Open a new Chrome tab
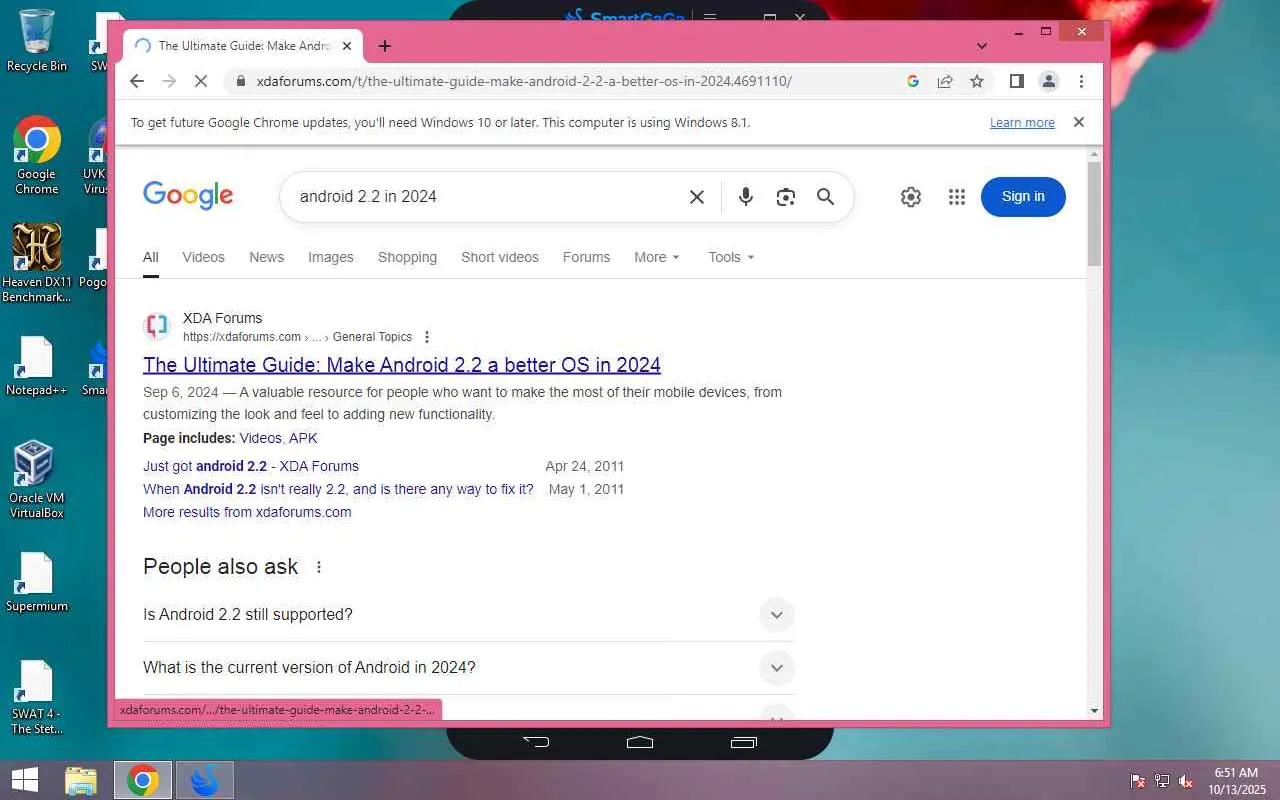The image size is (1280, 800). [385, 46]
